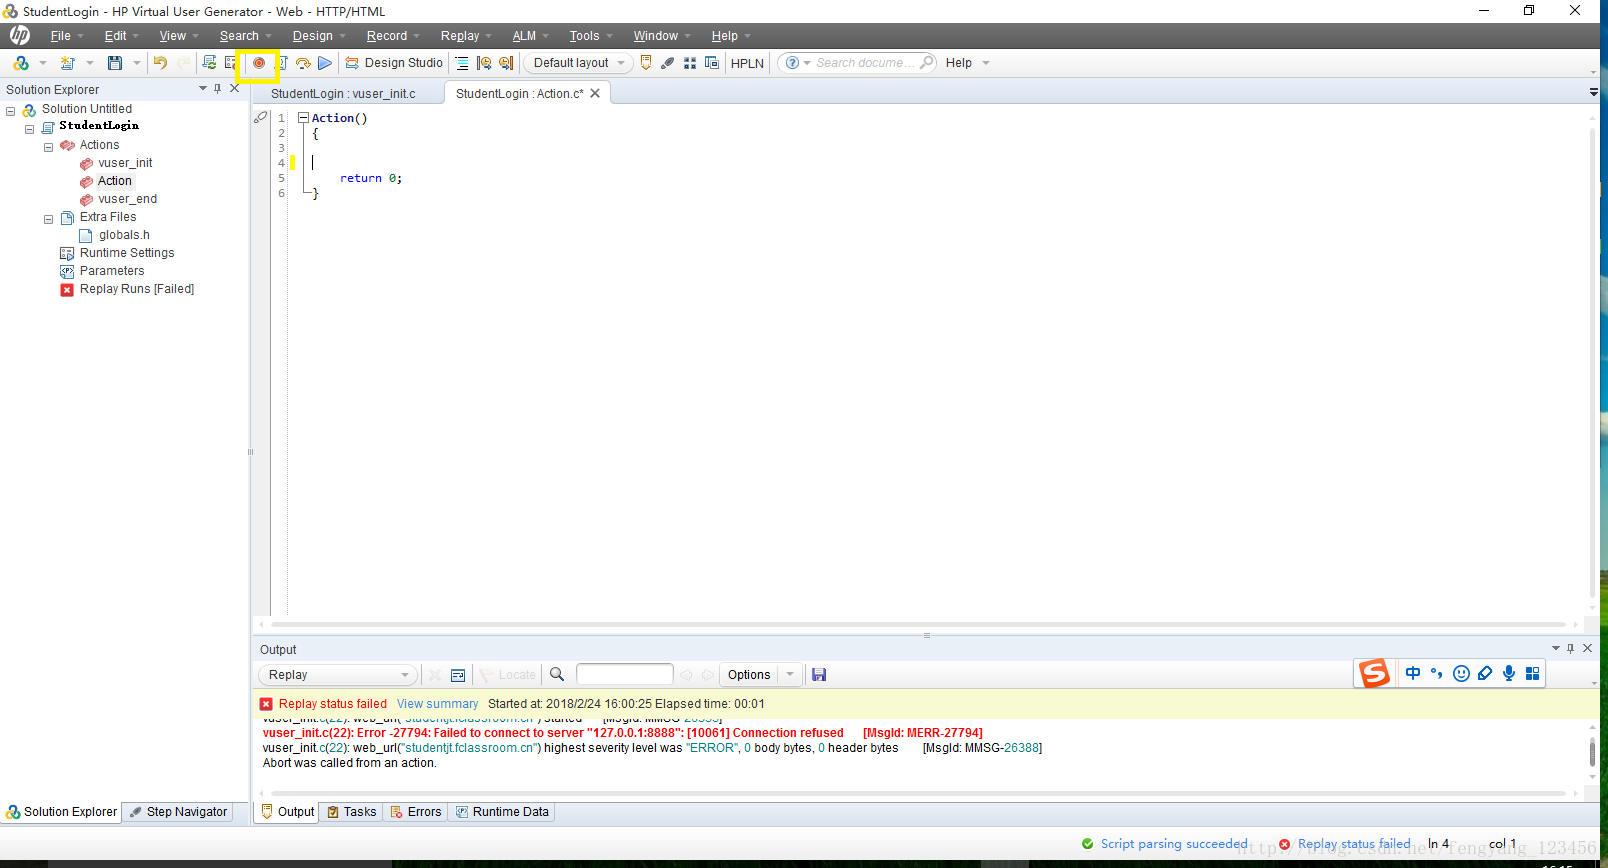The width and height of the screenshot is (1608, 868).
Task: Select vuser_end in the Actions tree
Action: (x=127, y=199)
